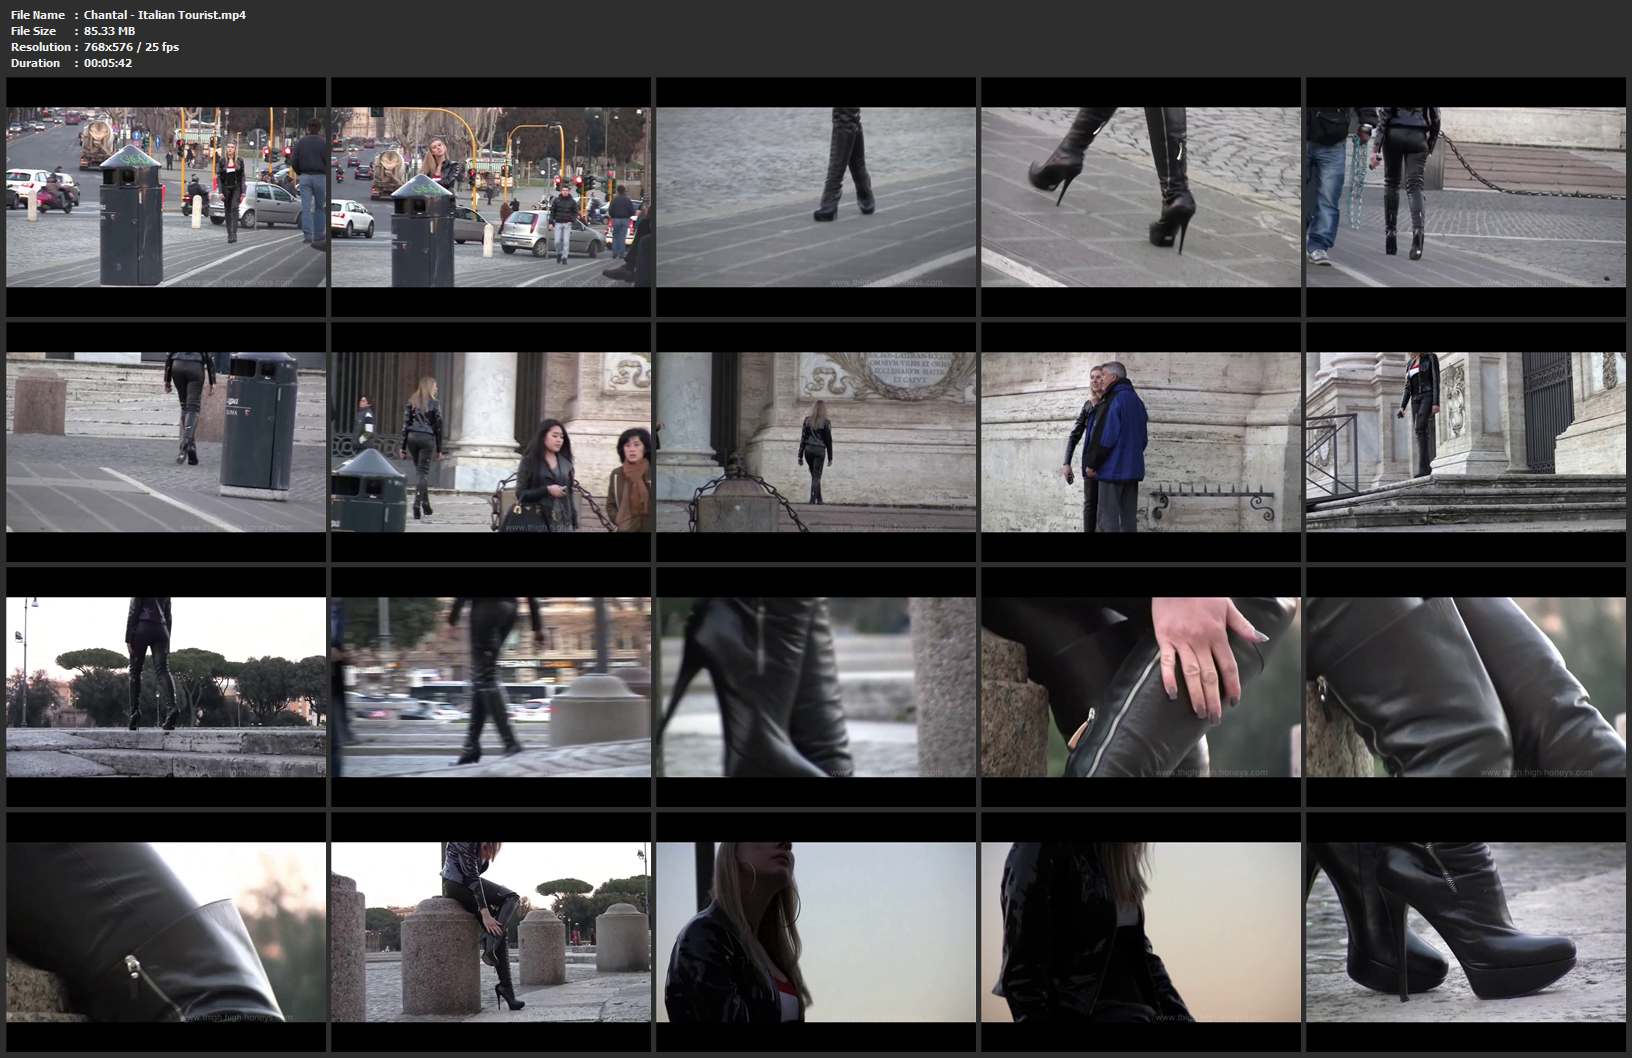This screenshot has height=1058, width=1632.
Task: Select thumbnail of woman sitting on stone bollard
Action: (491, 931)
